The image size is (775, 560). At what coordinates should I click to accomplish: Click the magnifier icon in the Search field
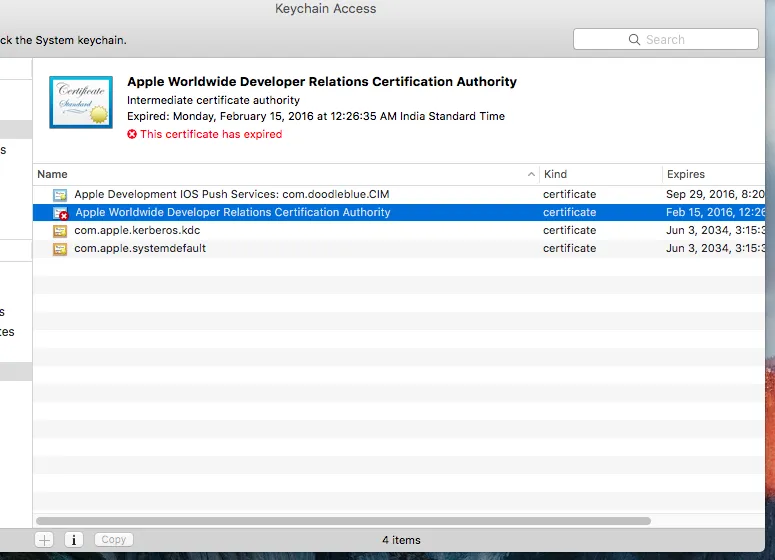pyautogui.click(x=634, y=40)
